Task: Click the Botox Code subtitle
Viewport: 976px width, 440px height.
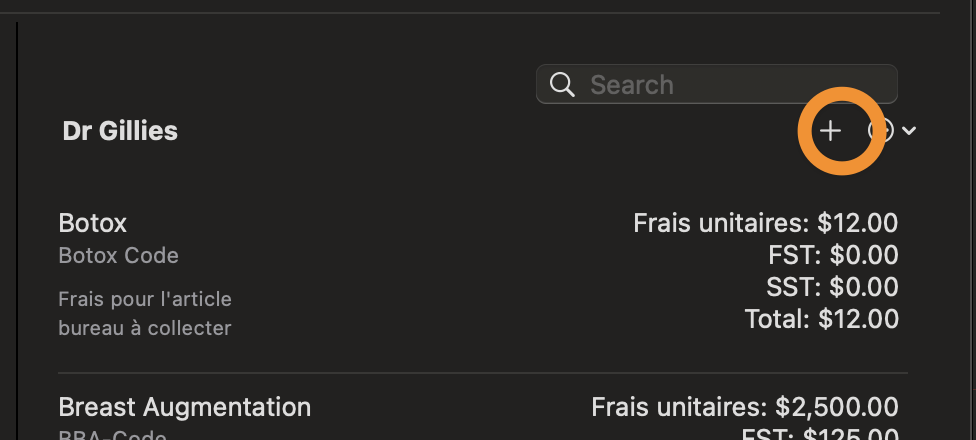Action: tap(118, 256)
